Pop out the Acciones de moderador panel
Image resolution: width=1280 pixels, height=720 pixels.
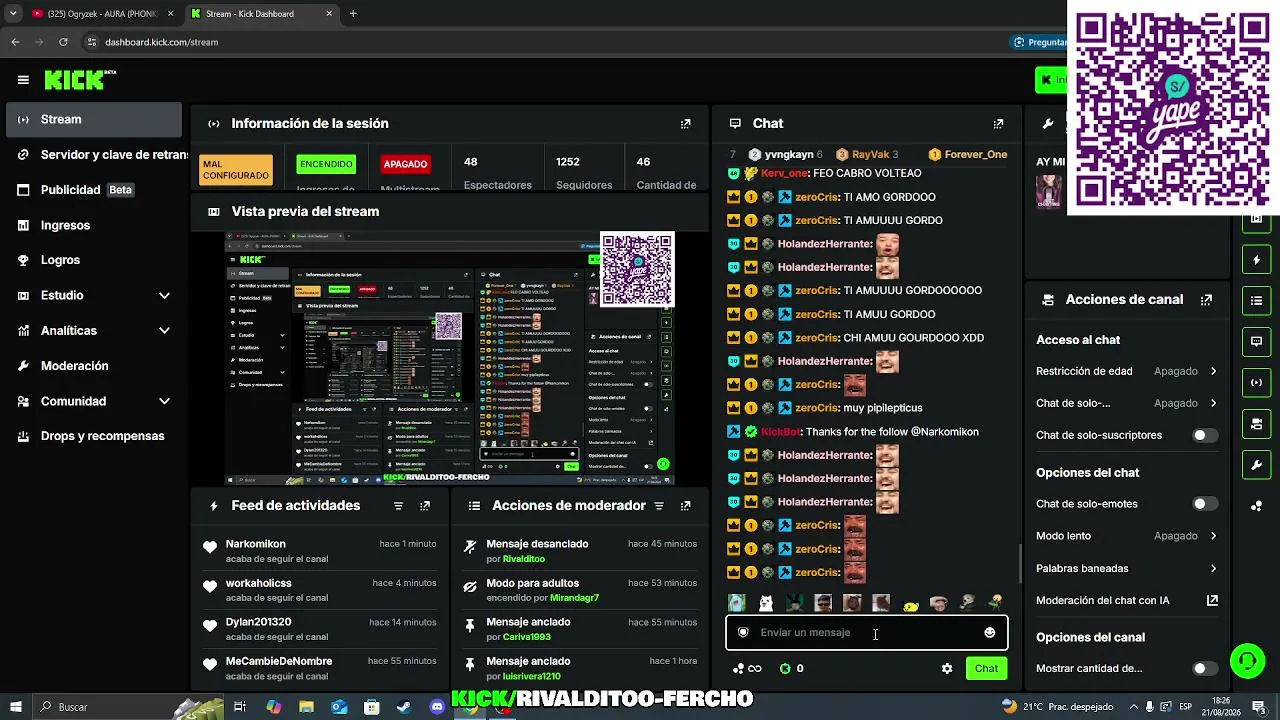pyautogui.click(x=685, y=506)
